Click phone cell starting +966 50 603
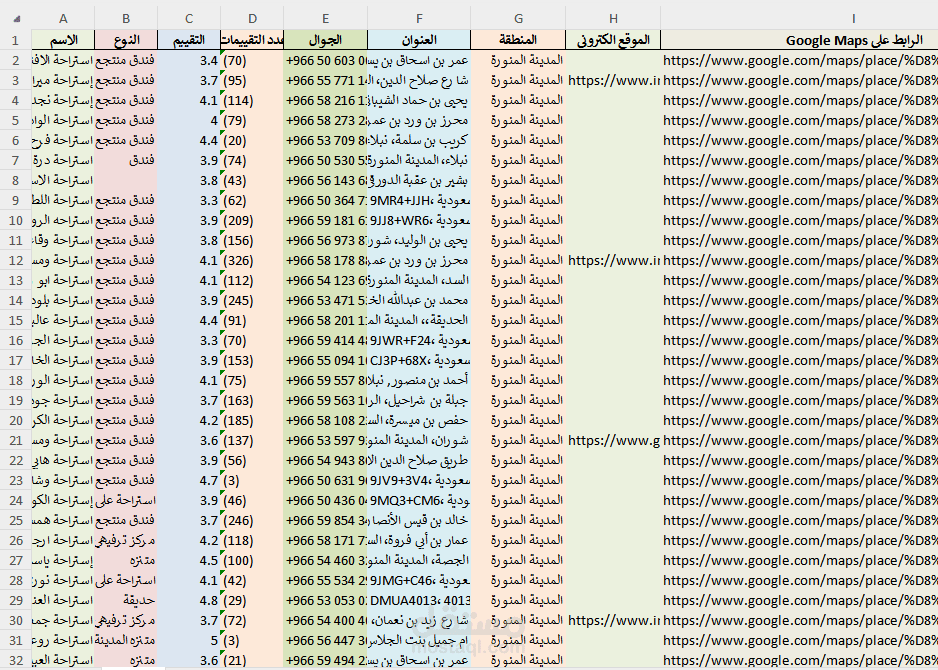The image size is (938, 670). pyautogui.click(x=325, y=60)
